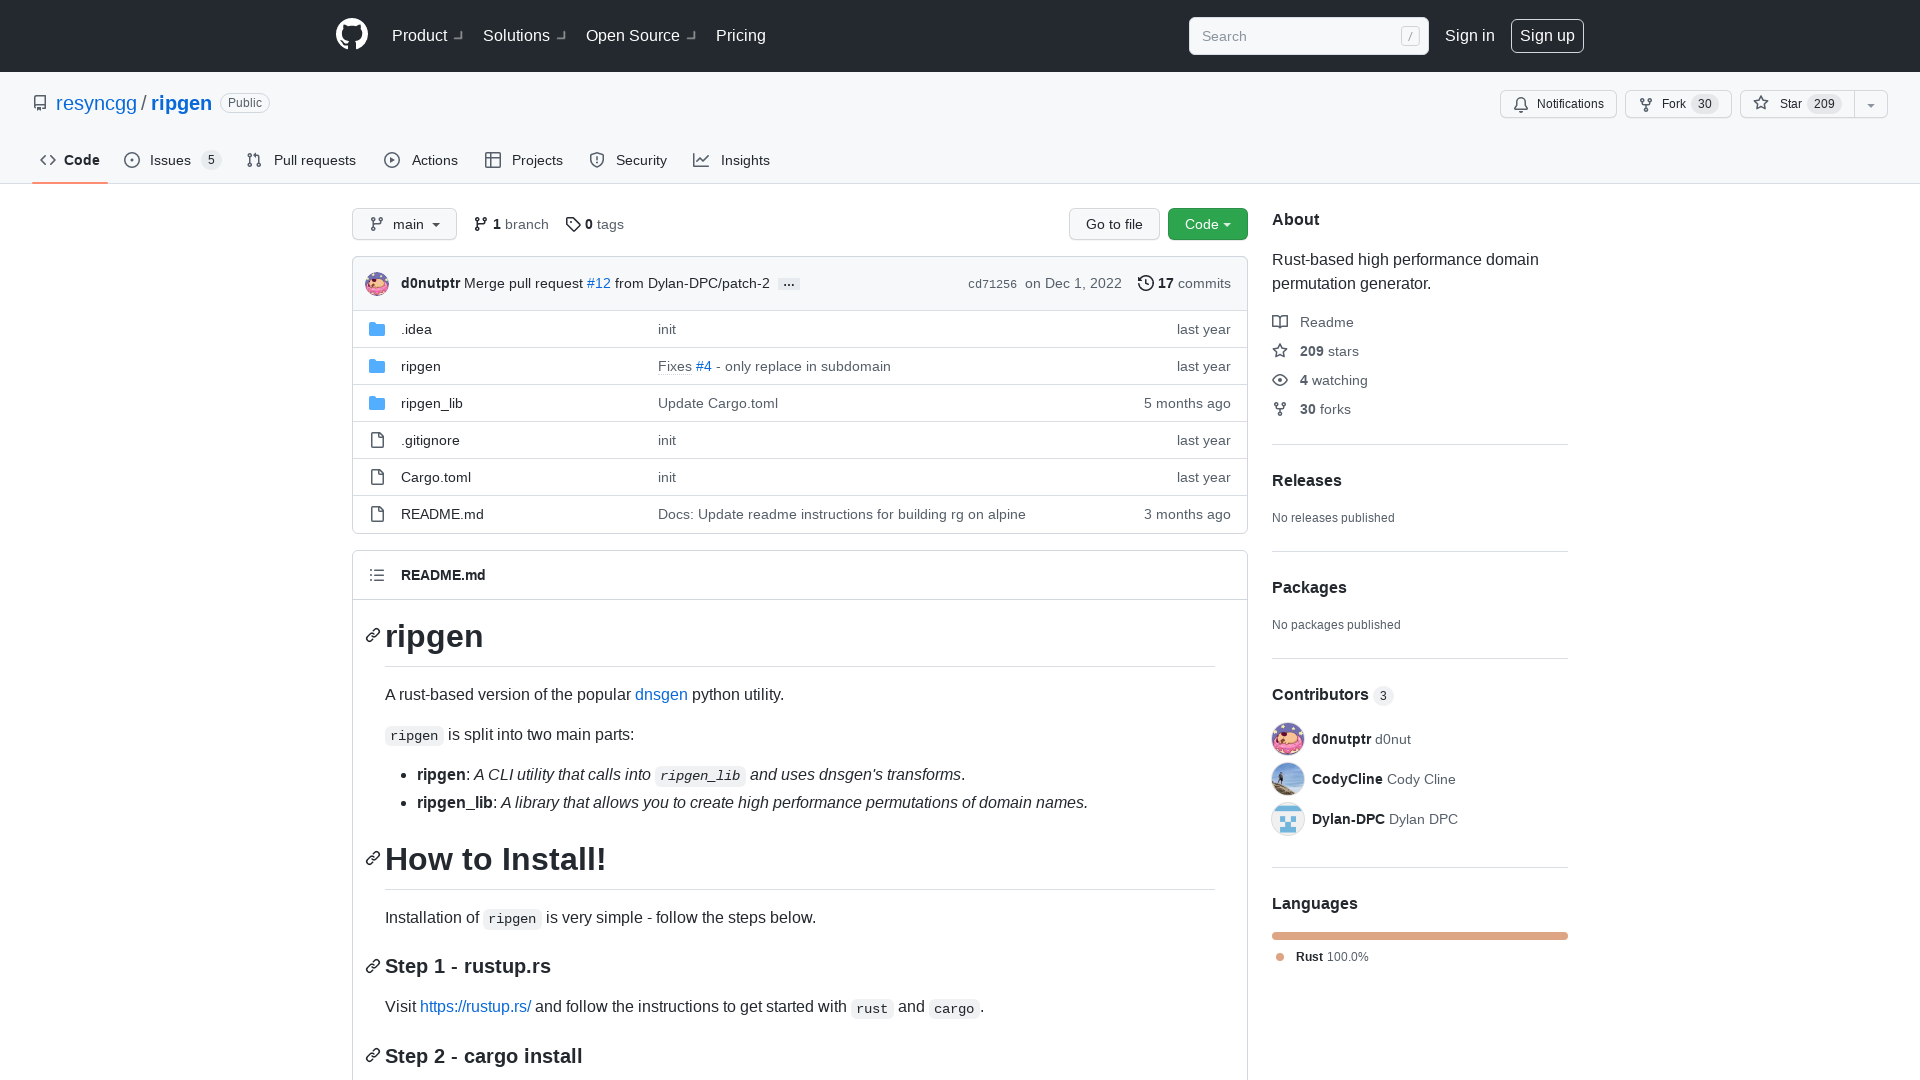The height and width of the screenshot is (1080, 1920).
Task: Switch to the Code tab
Action: click(70, 160)
